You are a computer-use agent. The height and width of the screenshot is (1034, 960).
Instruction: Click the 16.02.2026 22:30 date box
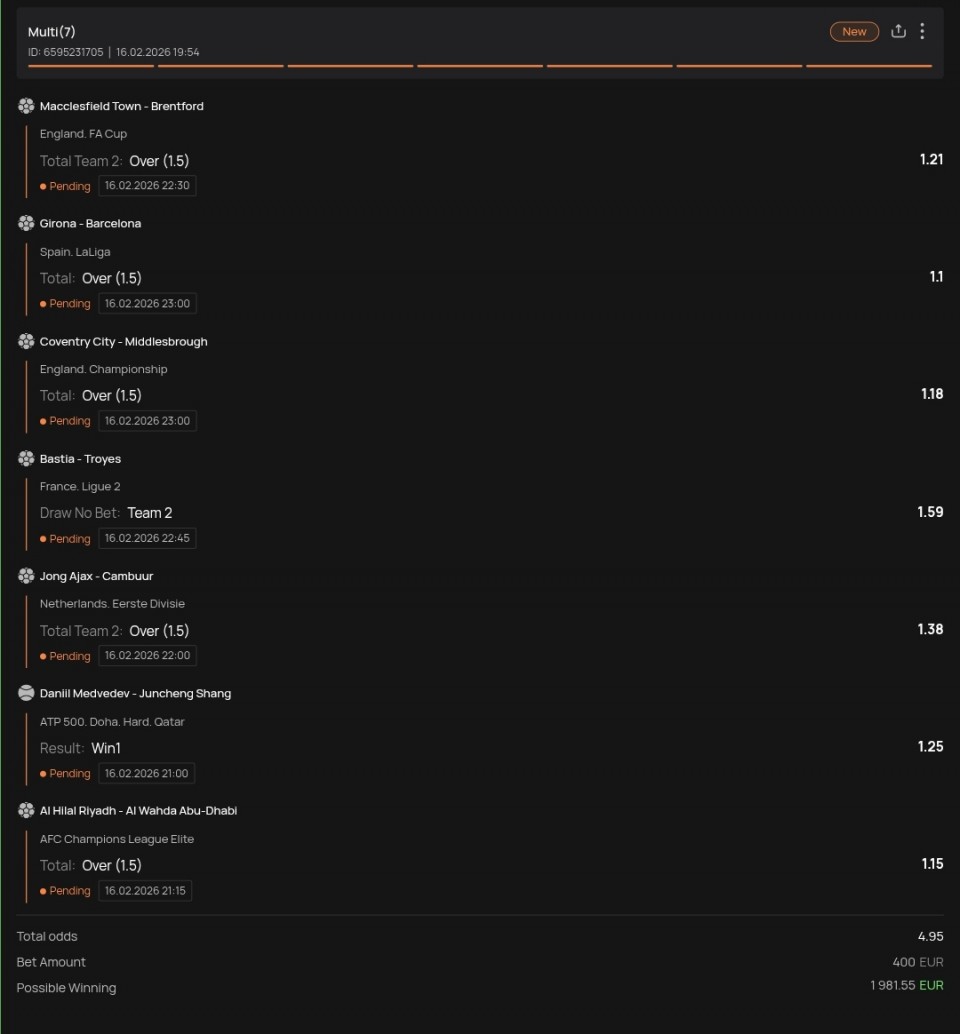point(147,186)
